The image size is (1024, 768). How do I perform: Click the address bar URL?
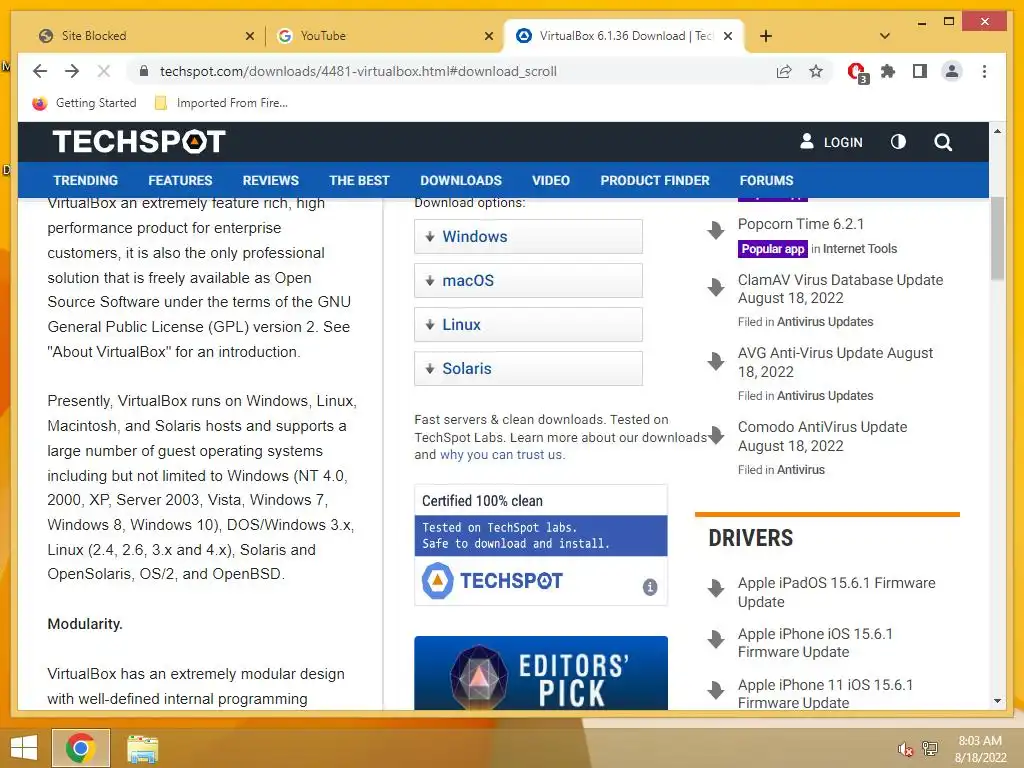pyautogui.click(x=359, y=71)
